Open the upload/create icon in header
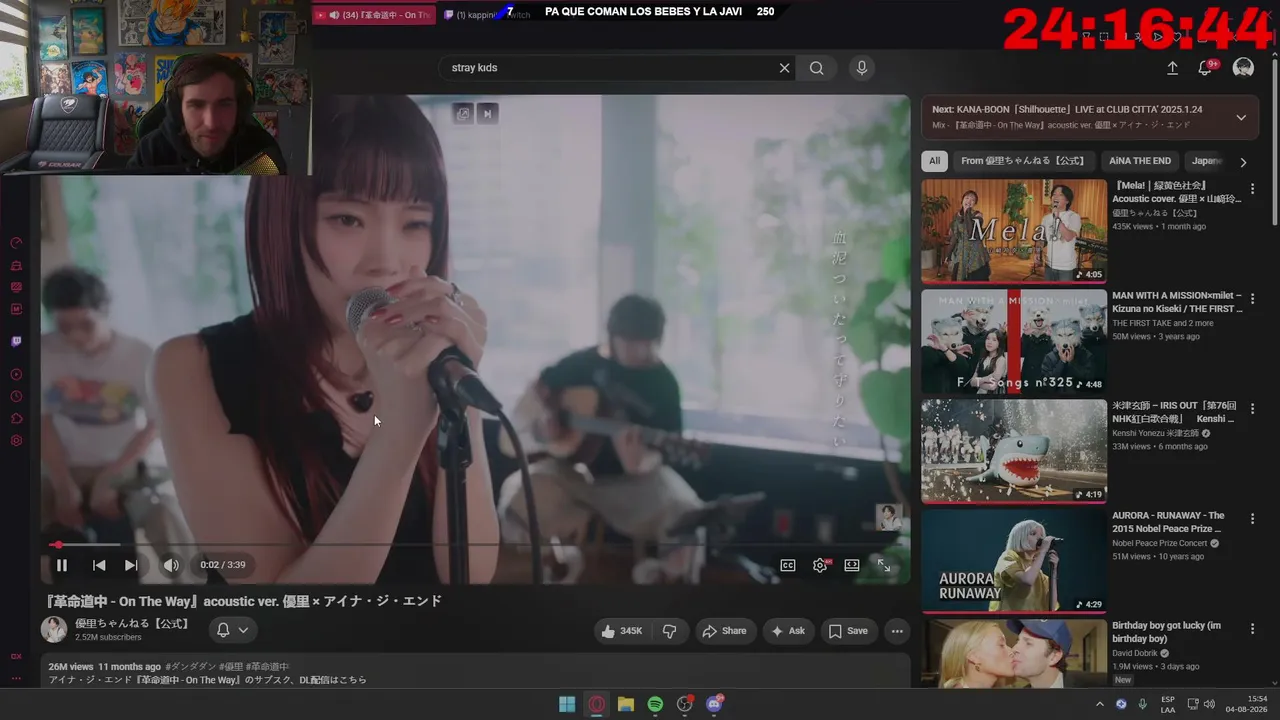Viewport: 1280px width, 720px height. pos(1173,68)
